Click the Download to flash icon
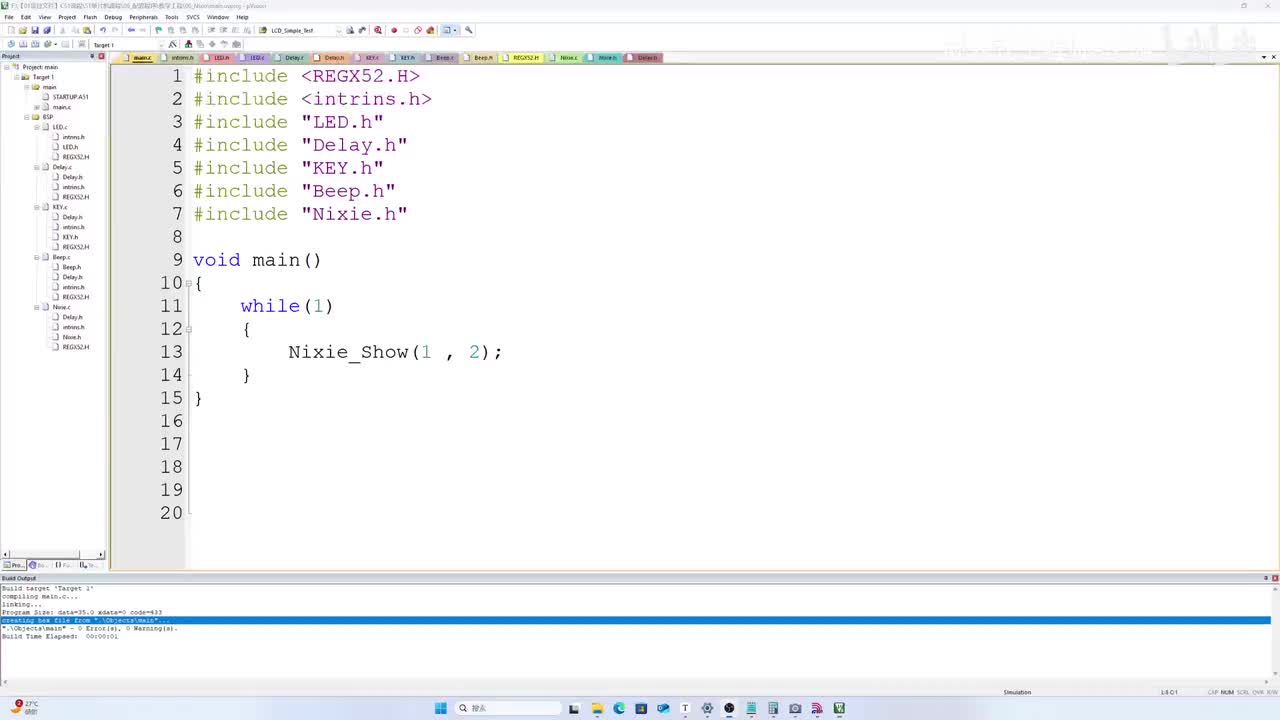This screenshot has height=720, width=1280. click(x=82, y=44)
